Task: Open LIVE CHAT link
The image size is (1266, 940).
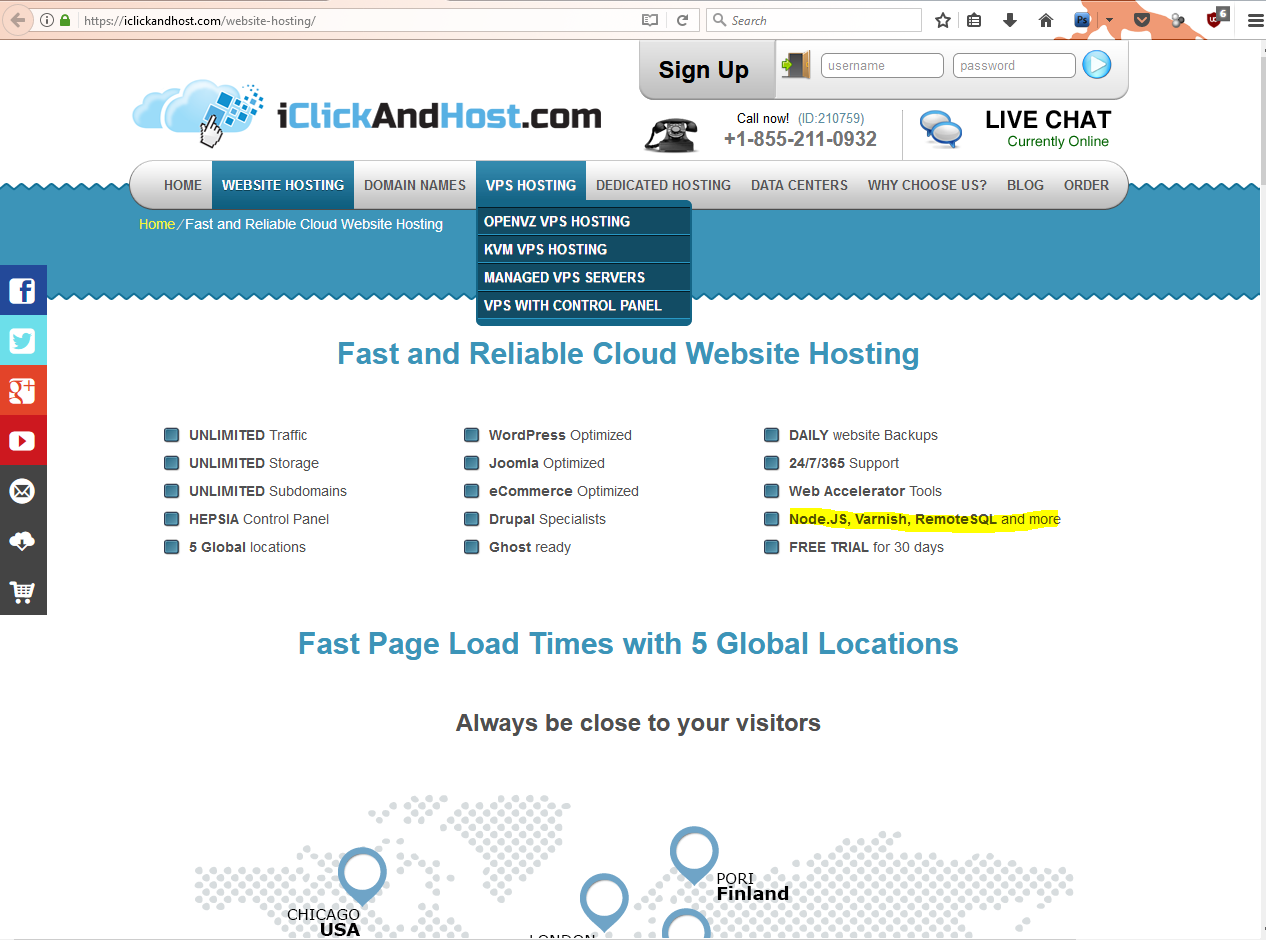Action: [1048, 120]
